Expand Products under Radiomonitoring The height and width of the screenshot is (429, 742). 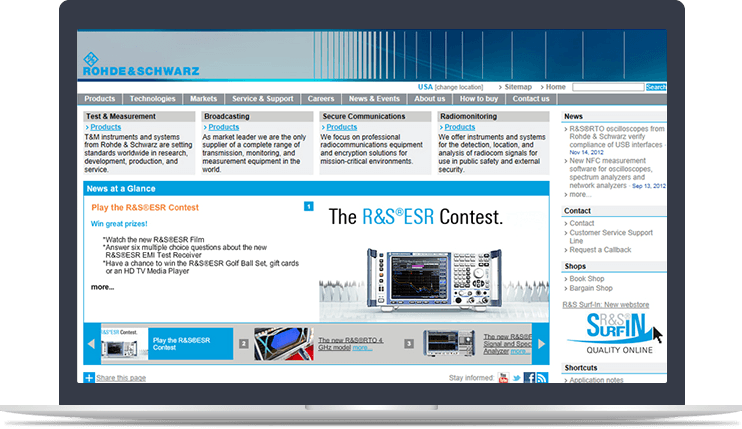pyautogui.click(x=459, y=128)
